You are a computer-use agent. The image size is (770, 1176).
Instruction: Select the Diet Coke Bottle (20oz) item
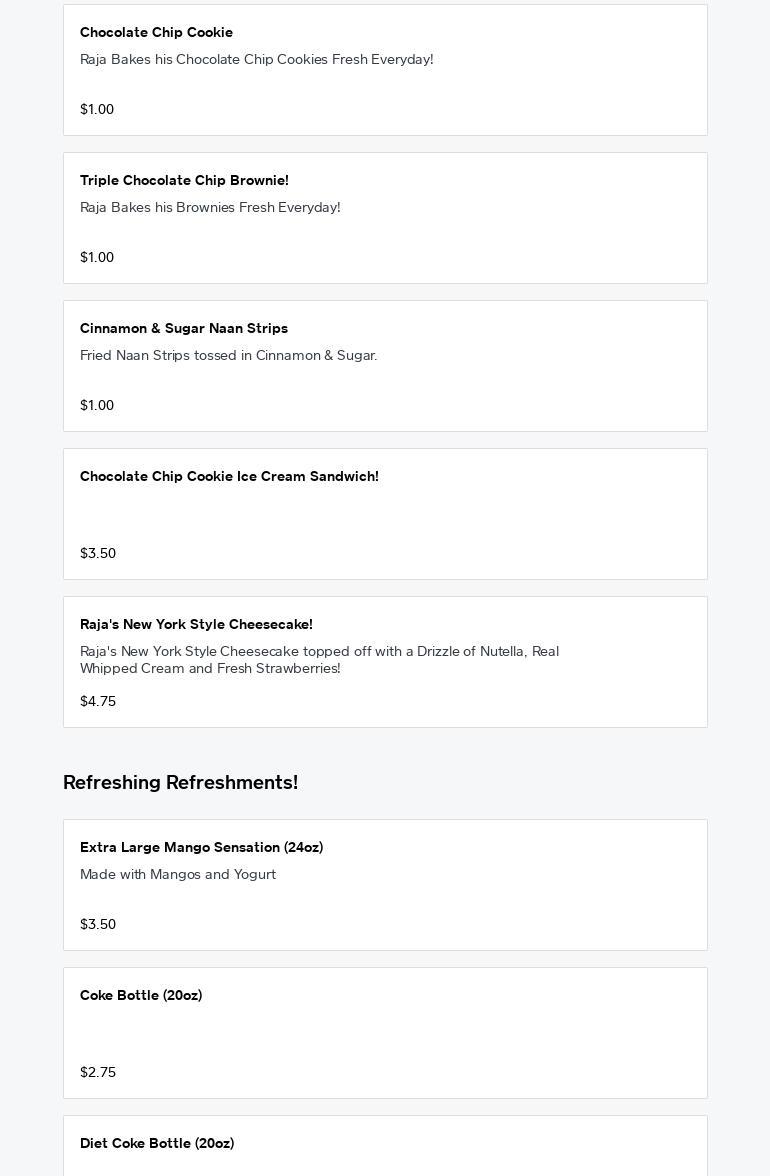tap(157, 1144)
